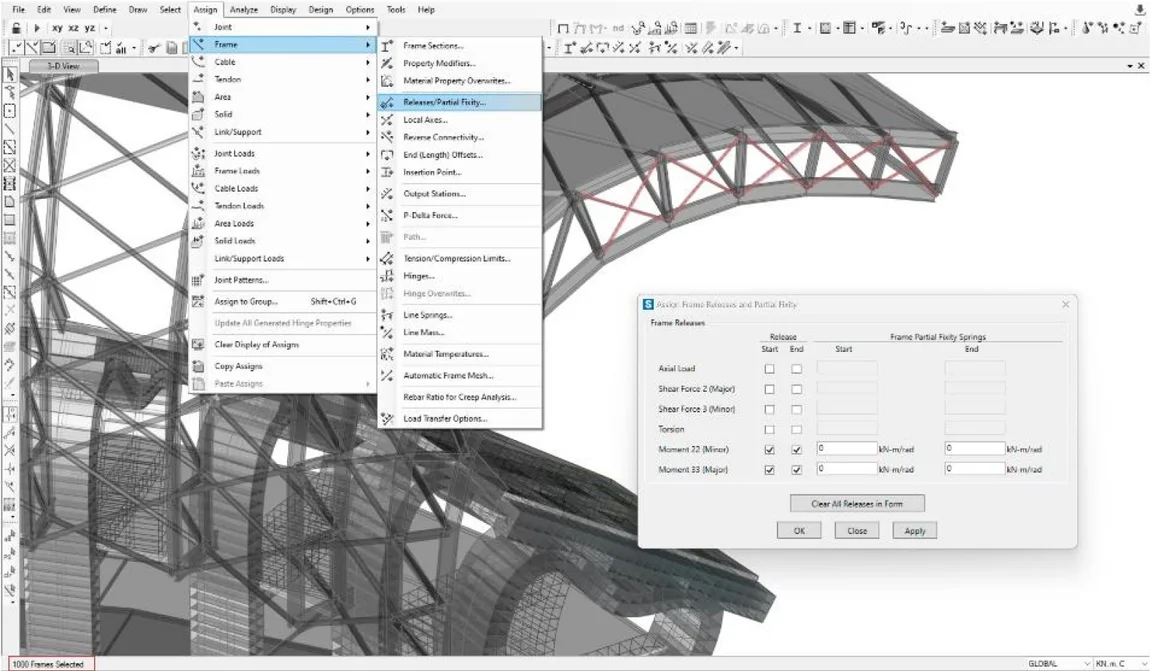
Task: Expand the Cable submenu
Action: coord(283,62)
